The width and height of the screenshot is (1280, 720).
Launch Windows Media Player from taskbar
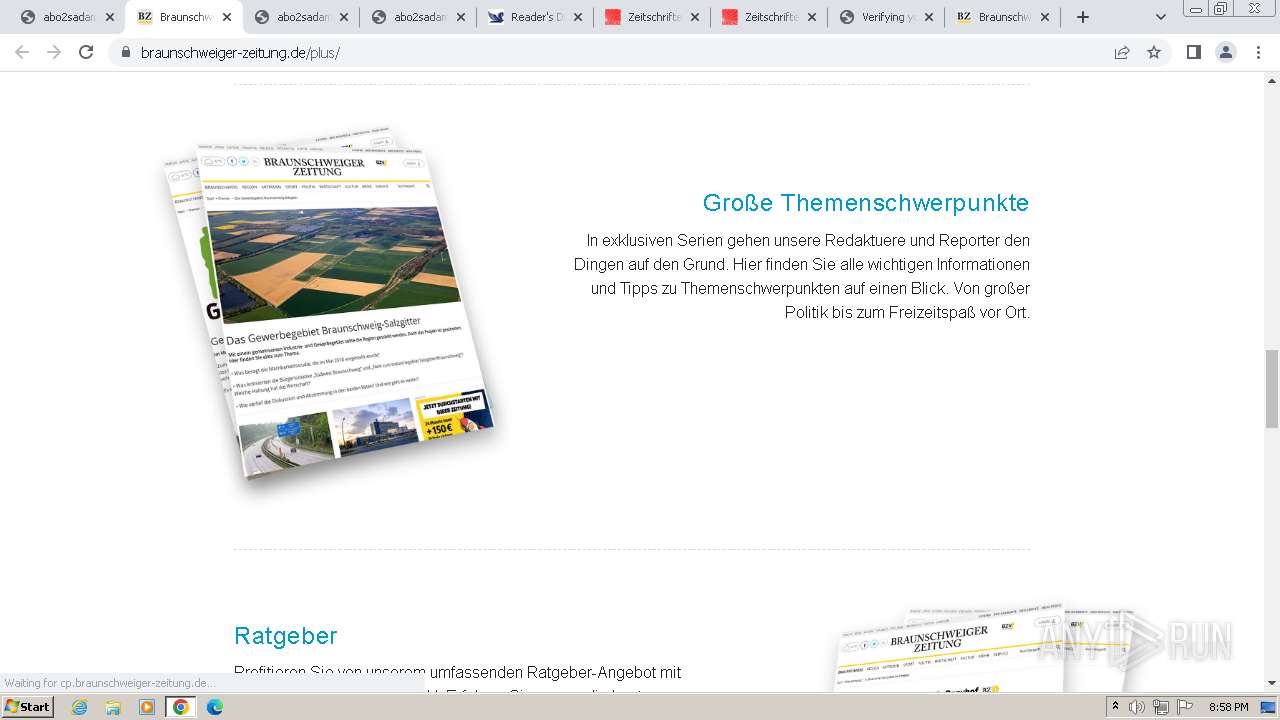pos(147,707)
